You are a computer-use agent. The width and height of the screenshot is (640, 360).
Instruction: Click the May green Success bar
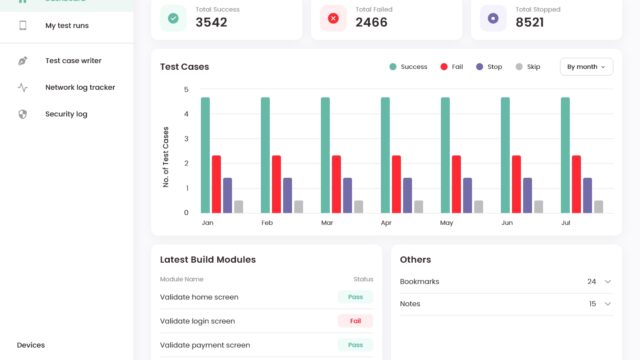click(445, 155)
